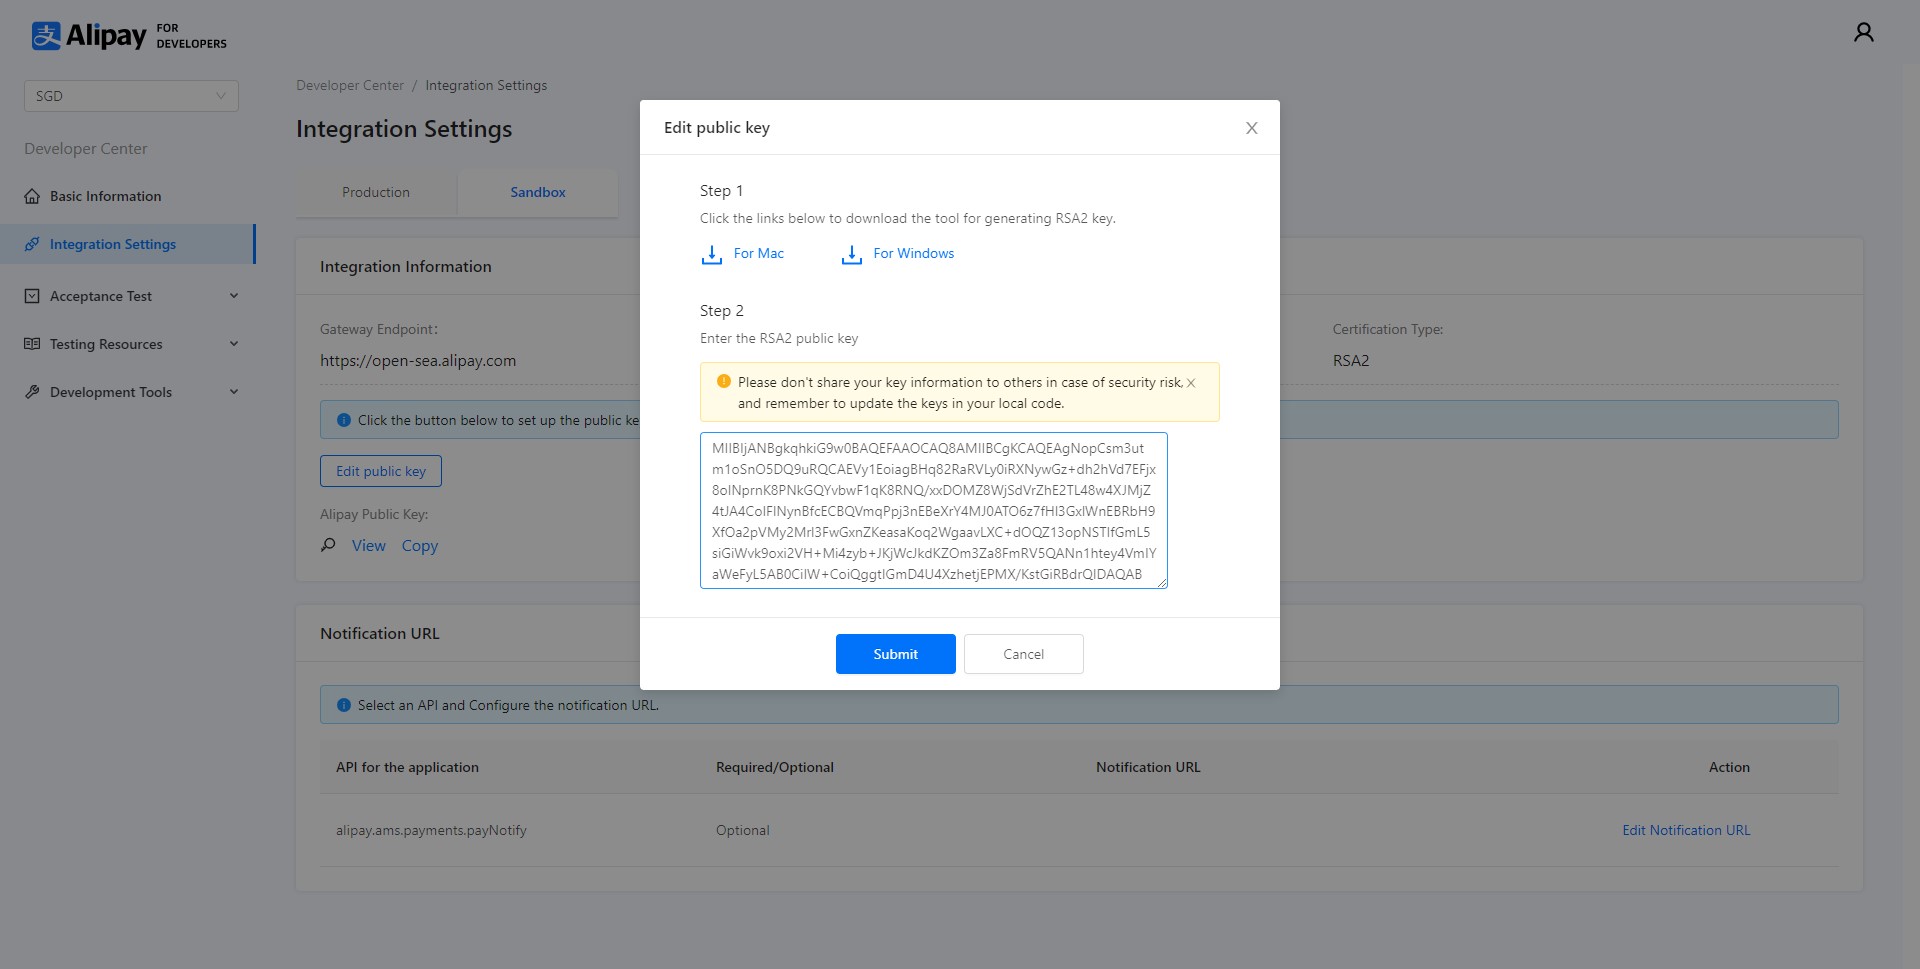Cancel editing the public key
The width and height of the screenshot is (1920, 969).
1023,654
